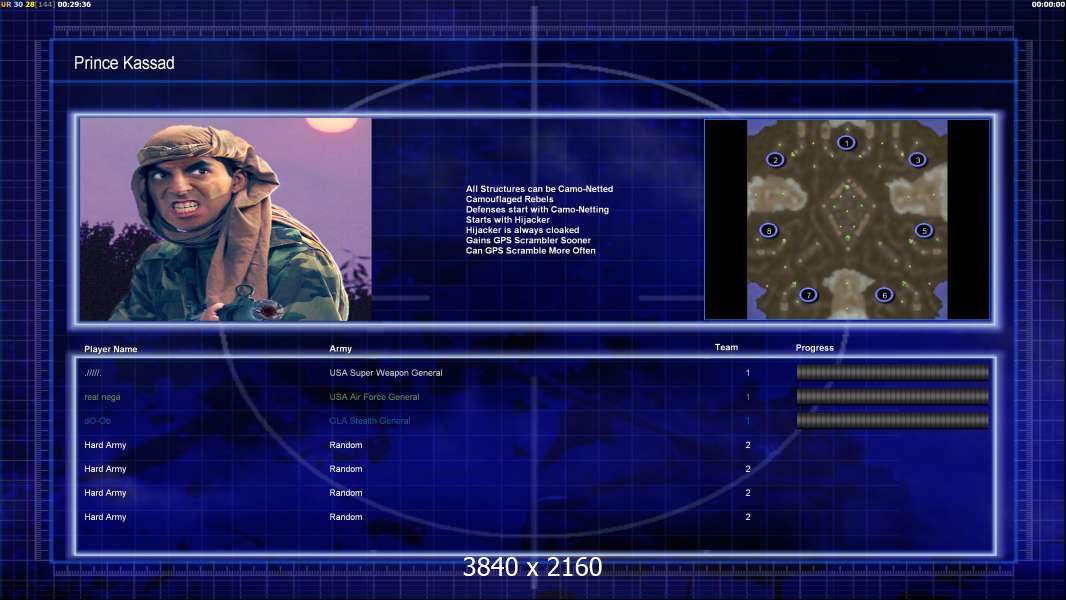Screen dimensions: 1066x600
Task: Select start position 1 on the map
Action: [x=846, y=143]
